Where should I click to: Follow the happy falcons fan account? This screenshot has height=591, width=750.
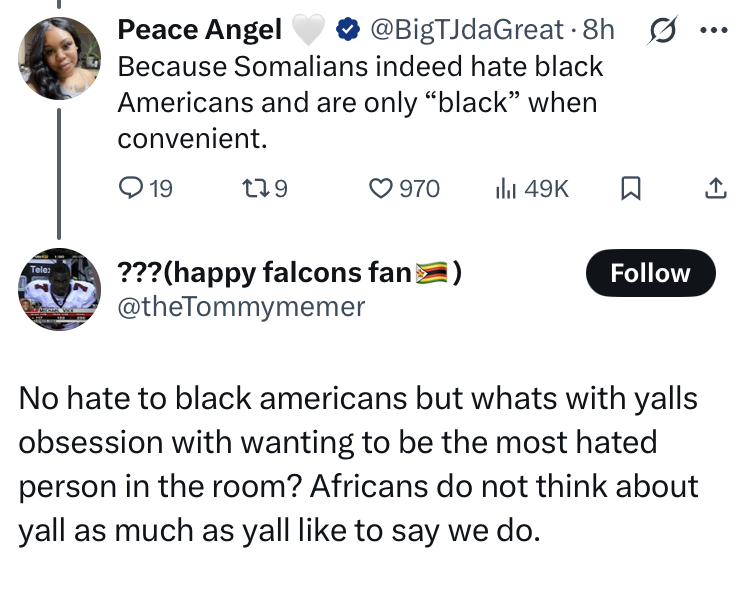650,274
